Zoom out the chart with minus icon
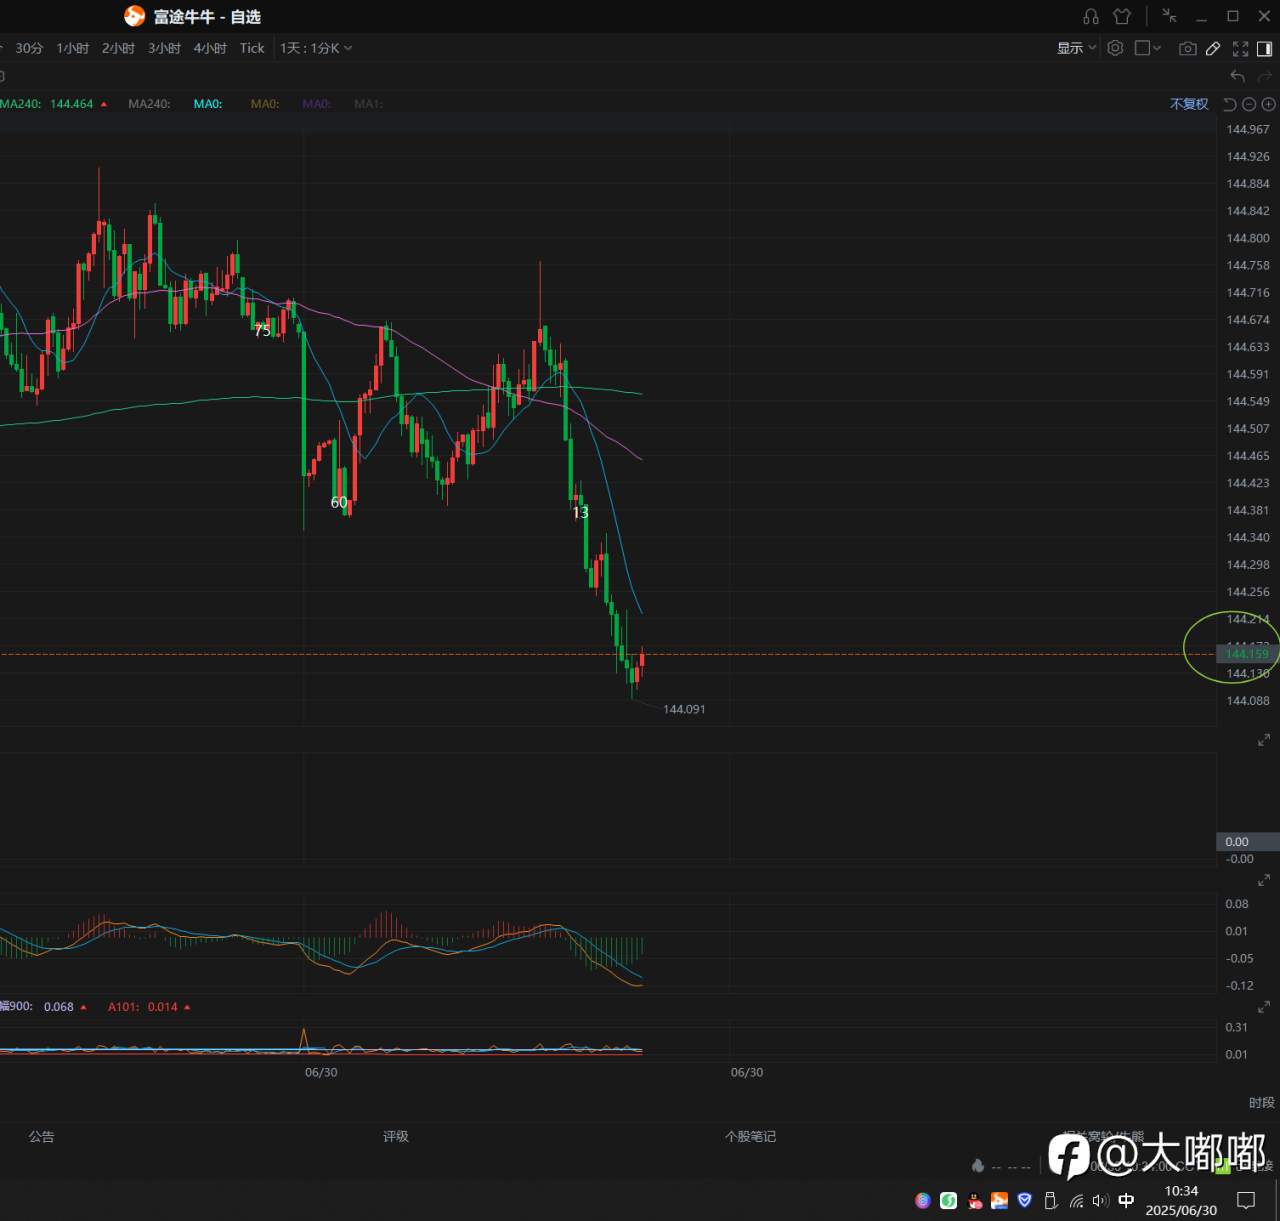 (x=1249, y=104)
